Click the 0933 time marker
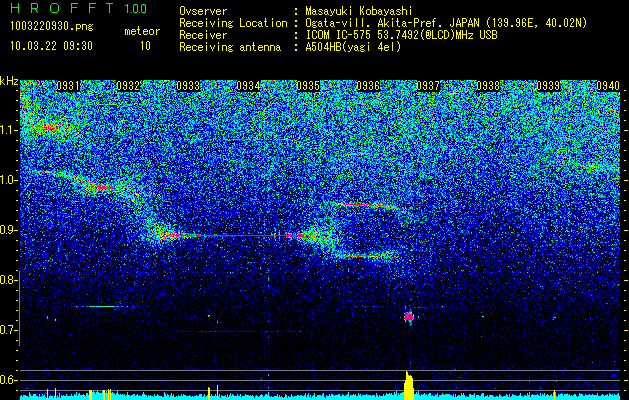The width and height of the screenshot is (629, 400). [188, 86]
